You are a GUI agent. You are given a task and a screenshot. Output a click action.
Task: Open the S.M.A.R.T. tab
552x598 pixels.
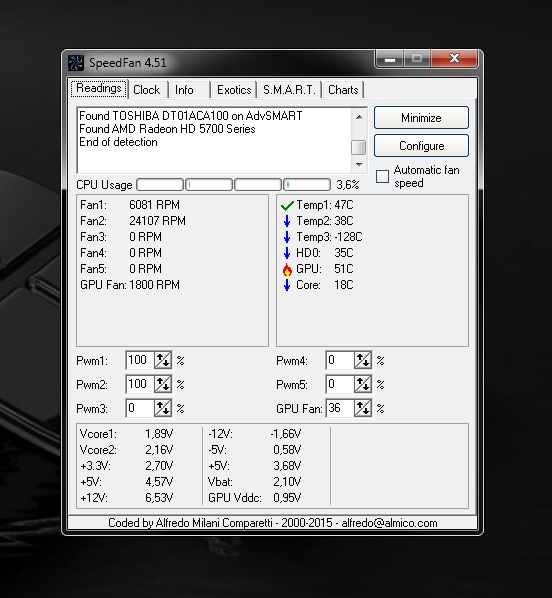tap(289, 90)
